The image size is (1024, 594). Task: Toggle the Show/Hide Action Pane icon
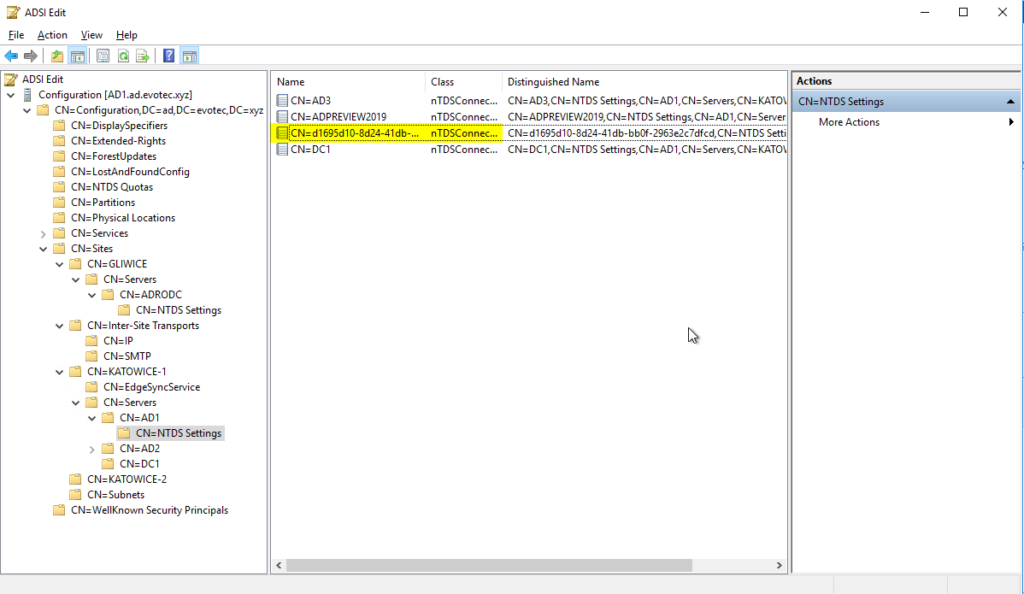187,56
